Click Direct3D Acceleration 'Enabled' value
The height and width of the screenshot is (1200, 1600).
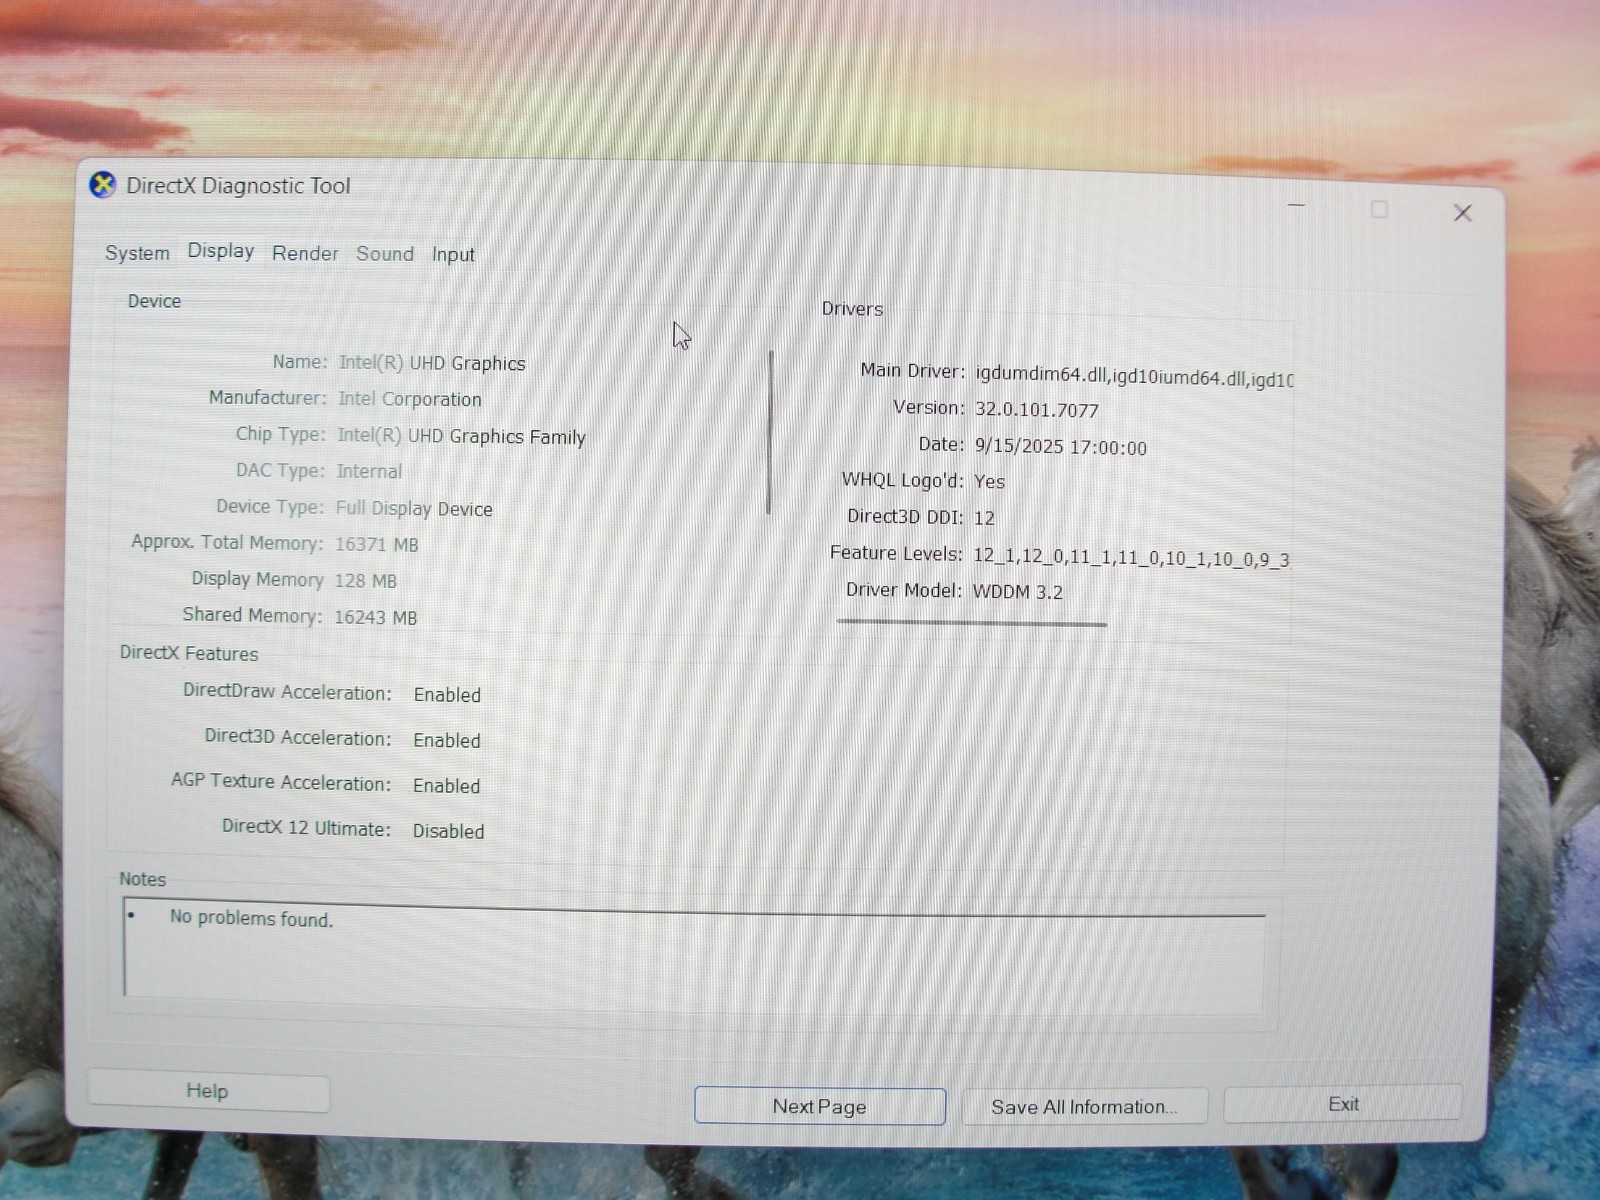(447, 740)
